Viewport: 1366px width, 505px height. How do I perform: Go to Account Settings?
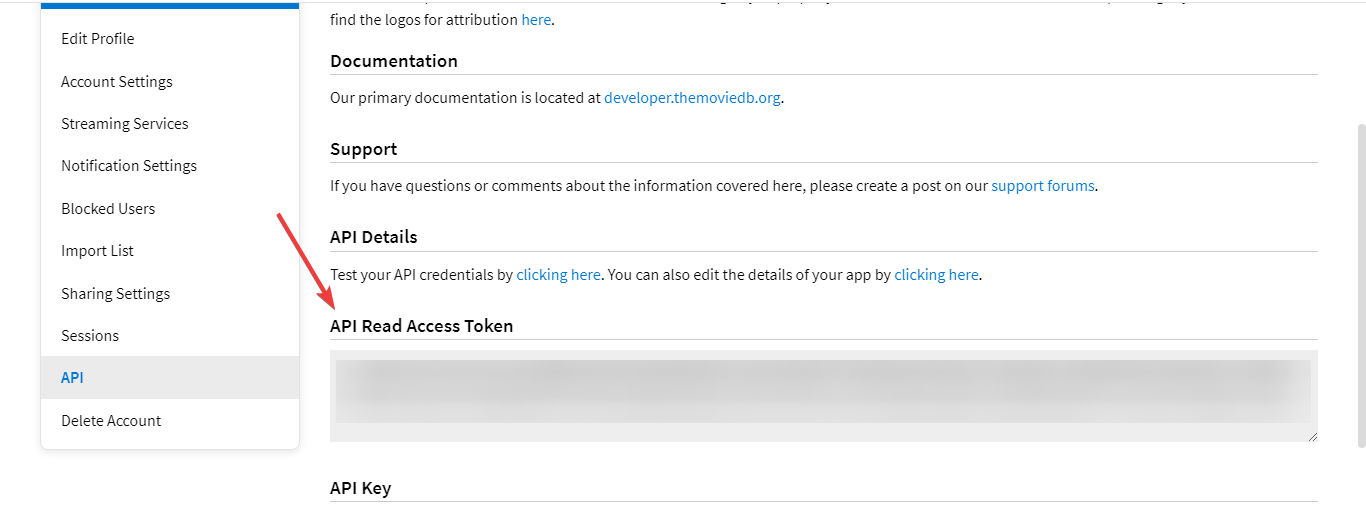[x=116, y=82]
